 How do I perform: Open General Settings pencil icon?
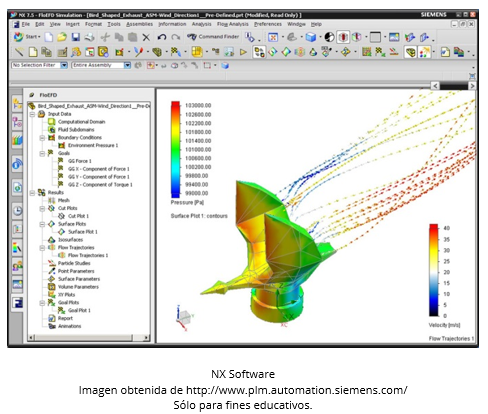pyautogui.click(x=62, y=52)
